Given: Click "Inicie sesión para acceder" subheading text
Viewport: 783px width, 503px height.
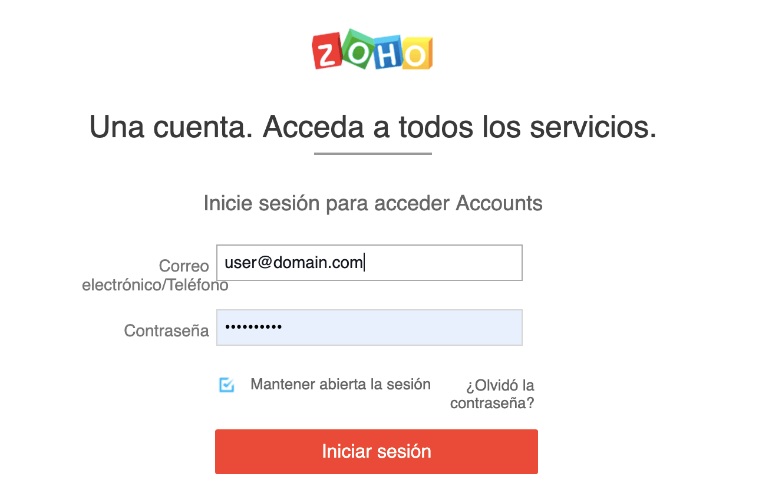Looking at the screenshot, I should 326,203.
